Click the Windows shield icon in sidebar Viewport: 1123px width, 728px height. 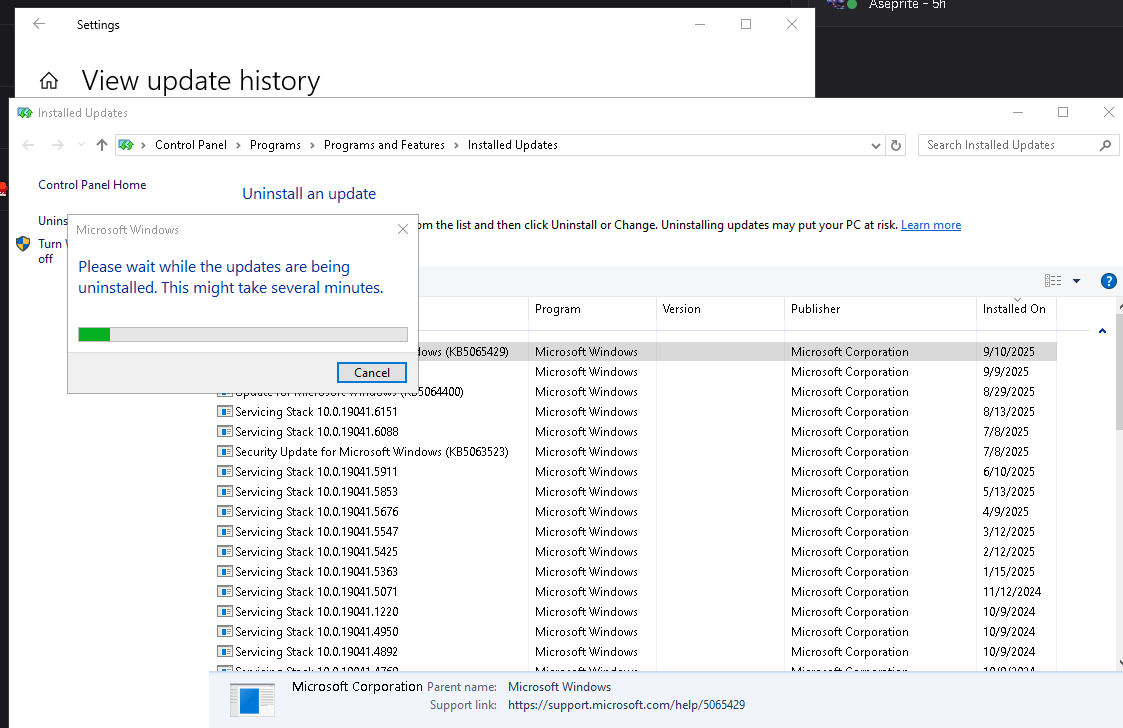[x=23, y=244]
